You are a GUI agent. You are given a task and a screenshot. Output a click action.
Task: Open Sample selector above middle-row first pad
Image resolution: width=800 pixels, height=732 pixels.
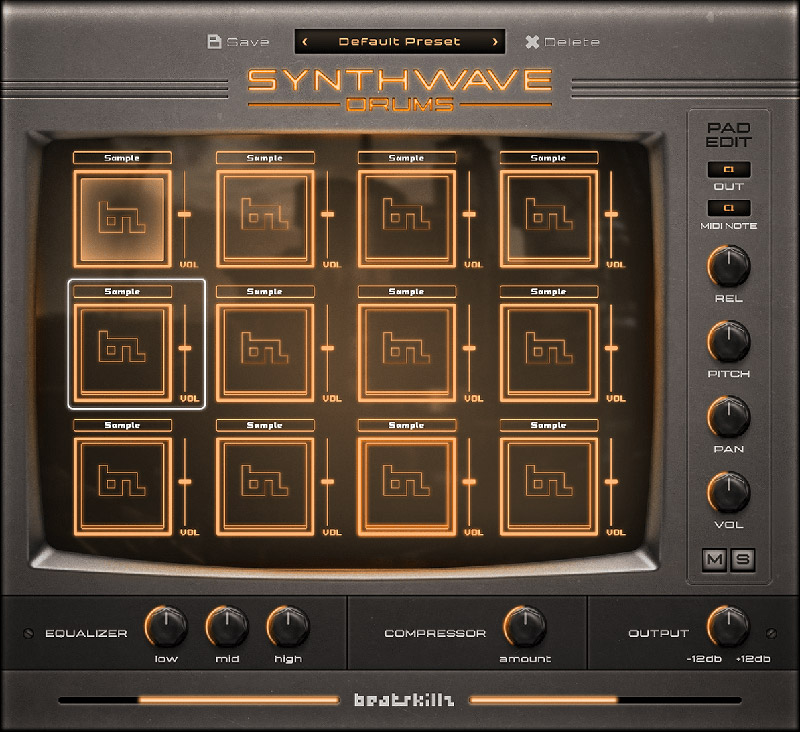[x=122, y=291]
